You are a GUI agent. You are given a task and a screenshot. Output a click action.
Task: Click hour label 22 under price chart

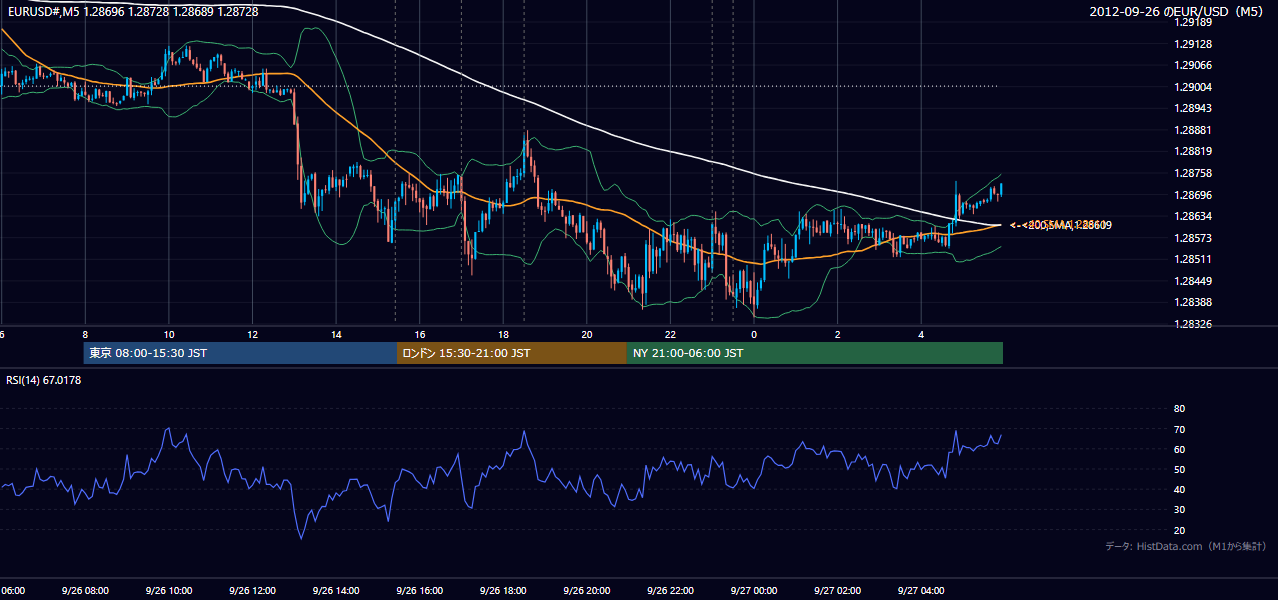670,334
